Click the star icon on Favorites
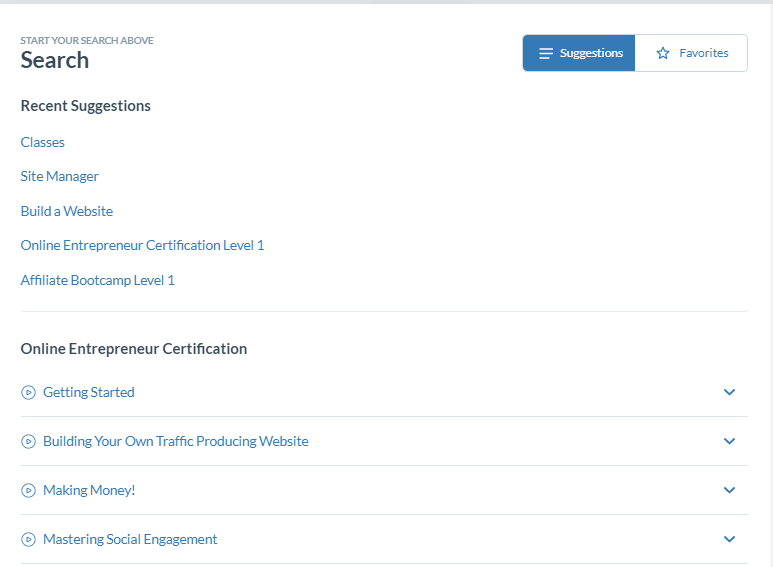Viewport: 773px width, 567px height. 663,53
